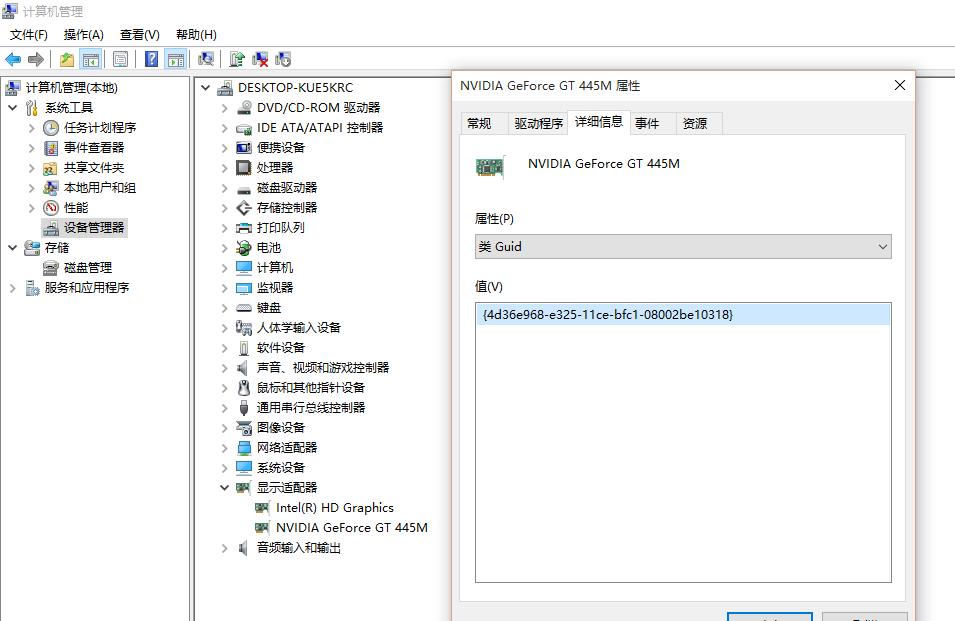Click the Update driver software icon
The width and height of the screenshot is (955, 621).
click(237, 59)
